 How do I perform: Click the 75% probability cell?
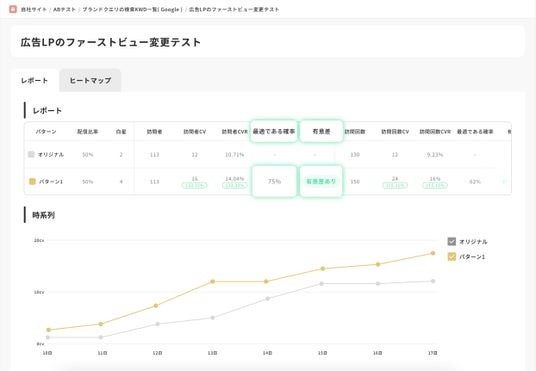(274, 182)
